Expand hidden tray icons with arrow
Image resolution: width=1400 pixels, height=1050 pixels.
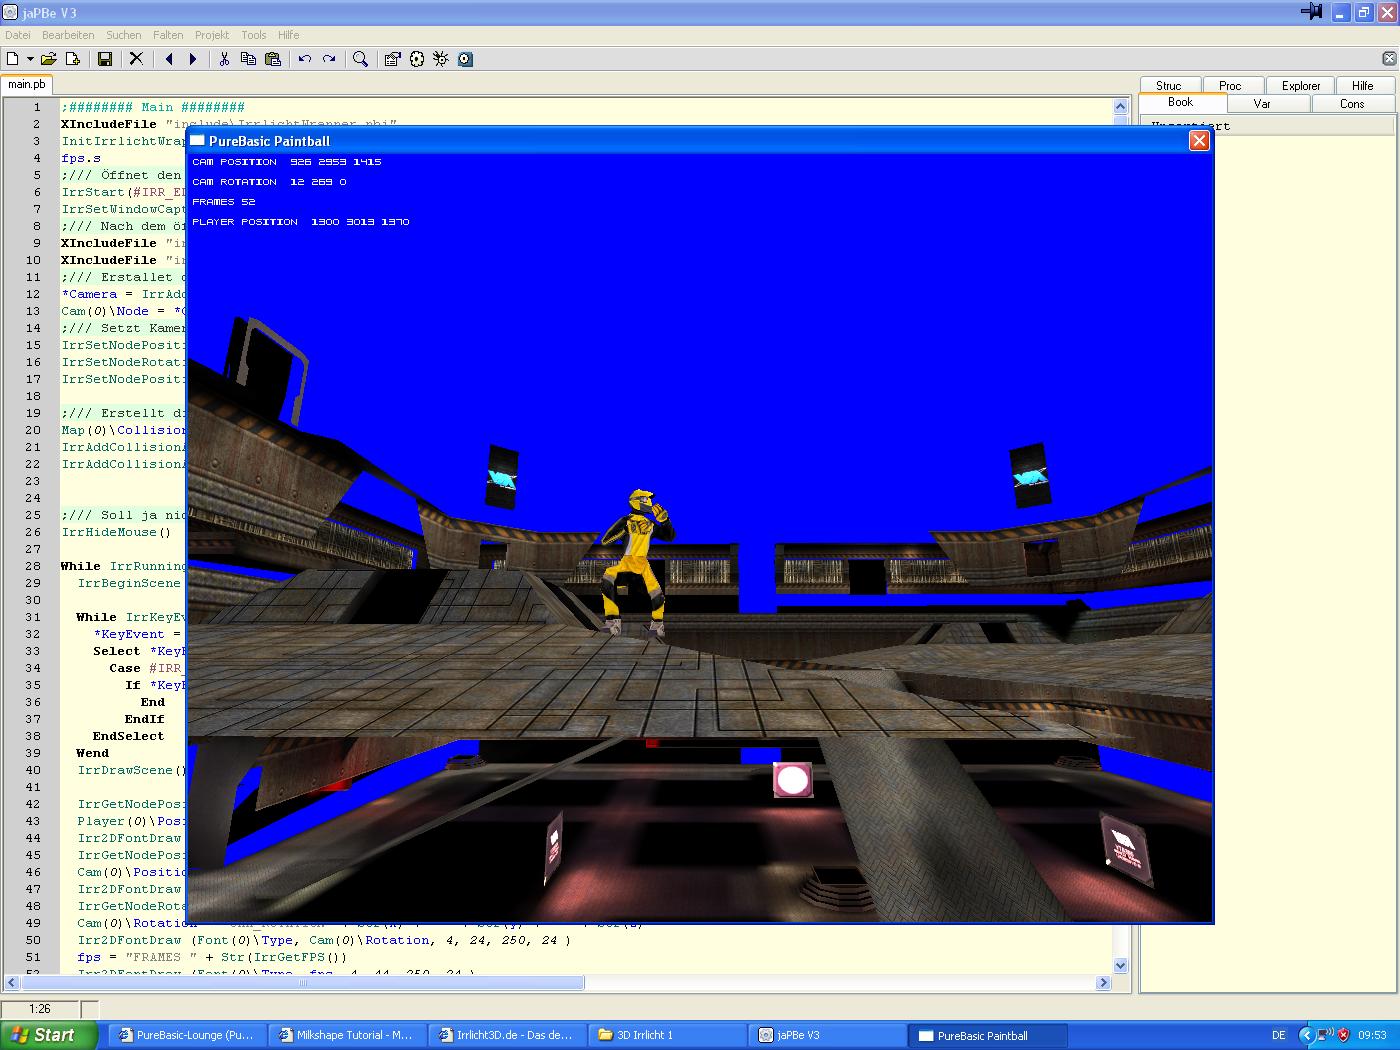[1306, 1035]
